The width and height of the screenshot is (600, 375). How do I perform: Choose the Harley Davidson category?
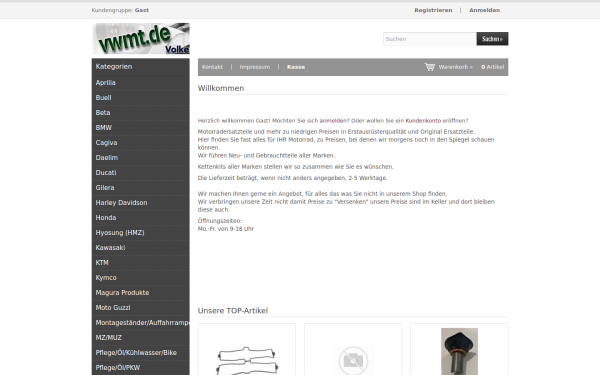[140, 202]
